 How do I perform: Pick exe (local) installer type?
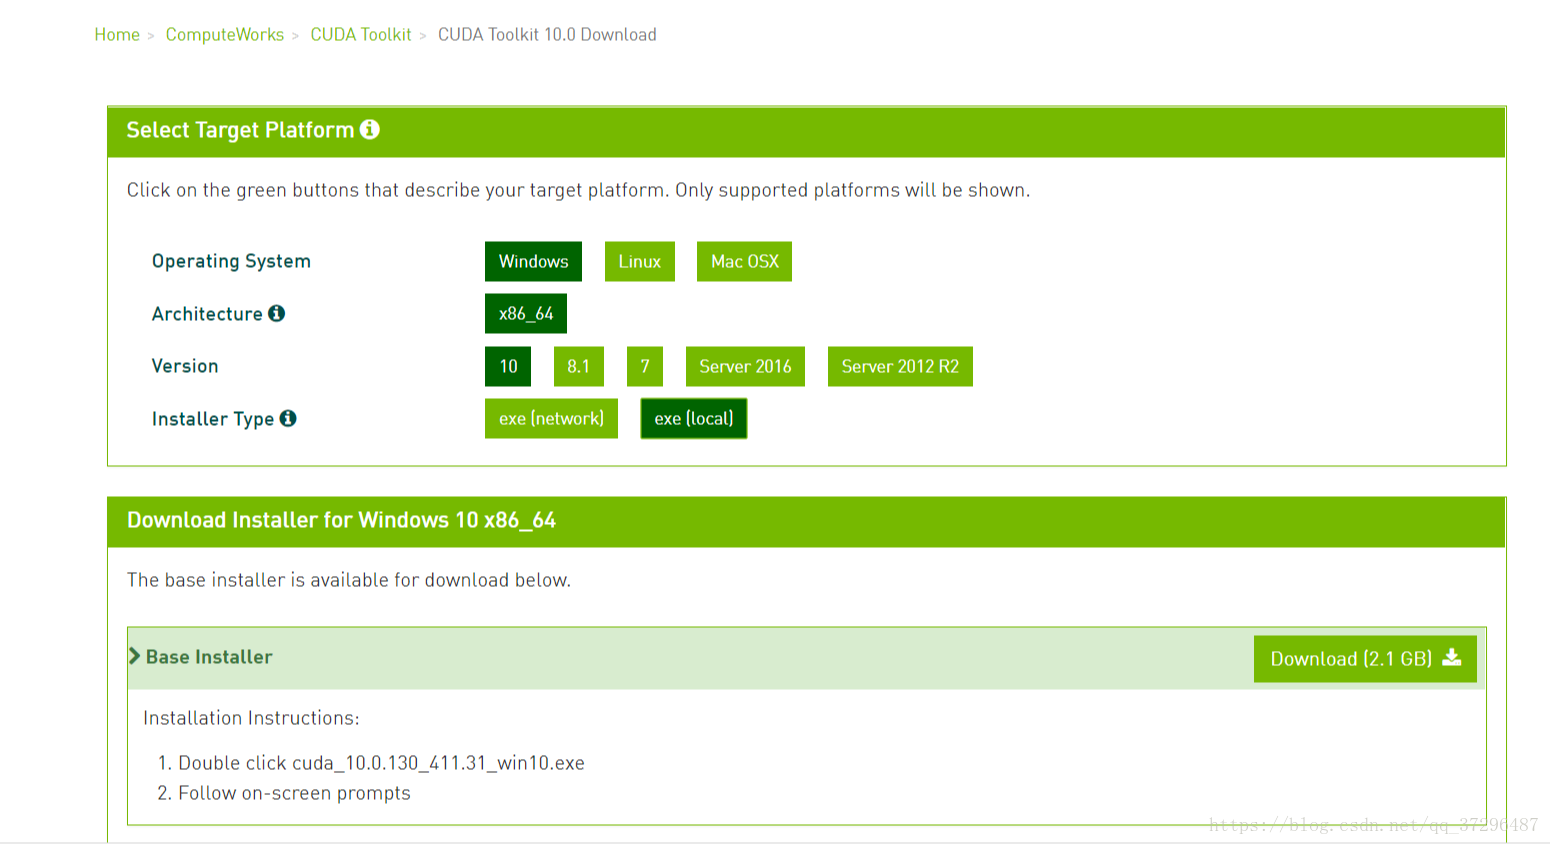(694, 418)
